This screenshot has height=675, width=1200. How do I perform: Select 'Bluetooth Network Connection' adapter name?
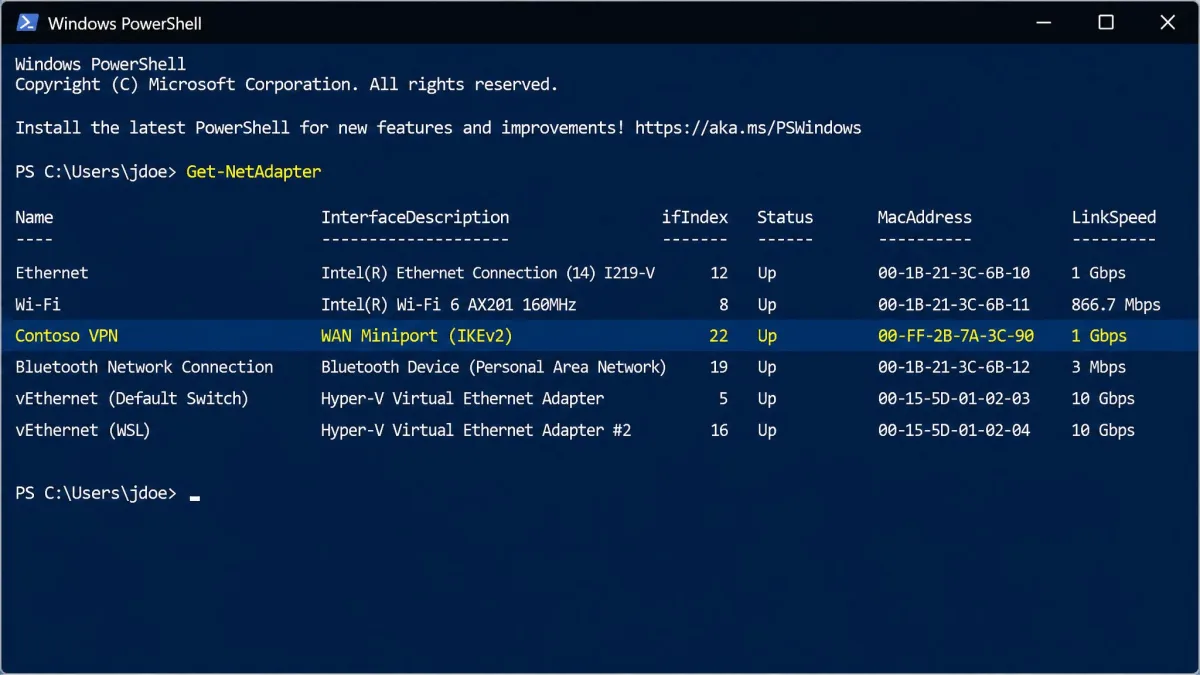144,367
